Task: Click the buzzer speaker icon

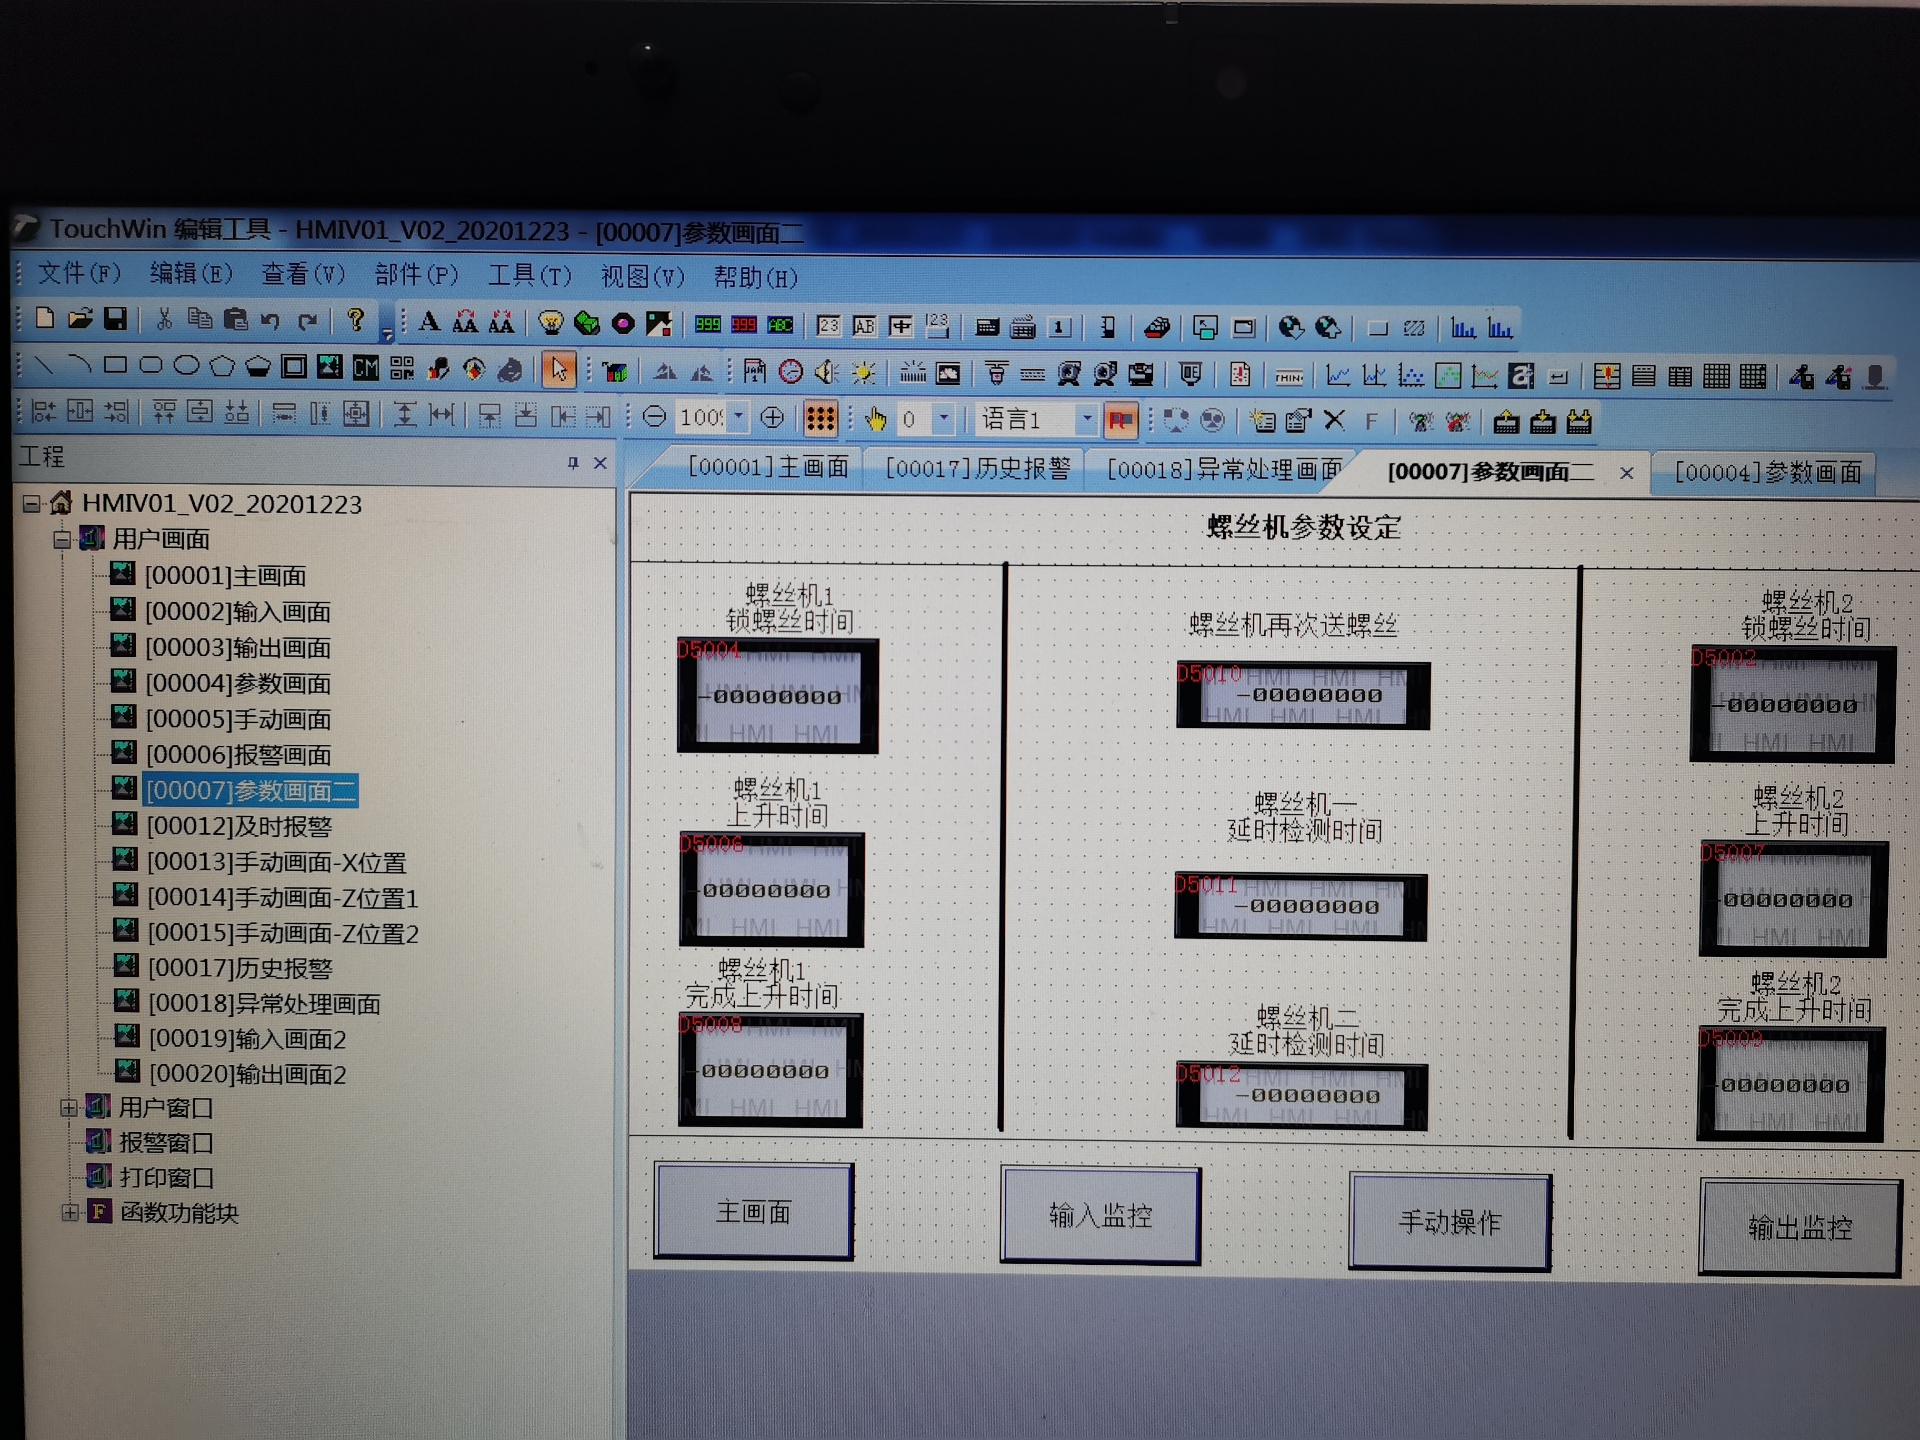Action: coord(826,373)
